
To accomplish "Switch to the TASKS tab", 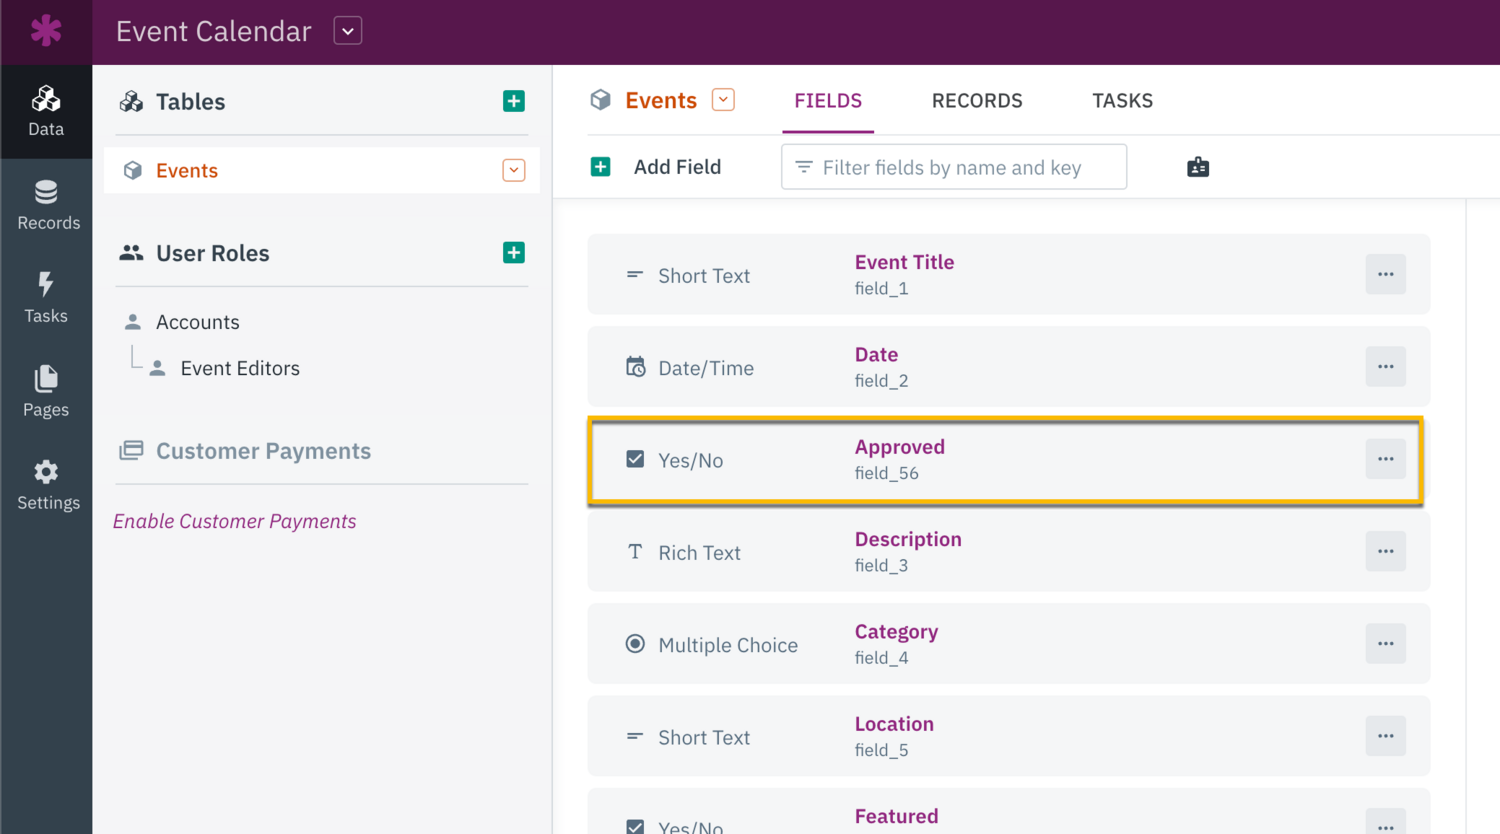I will pos(1122,101).
